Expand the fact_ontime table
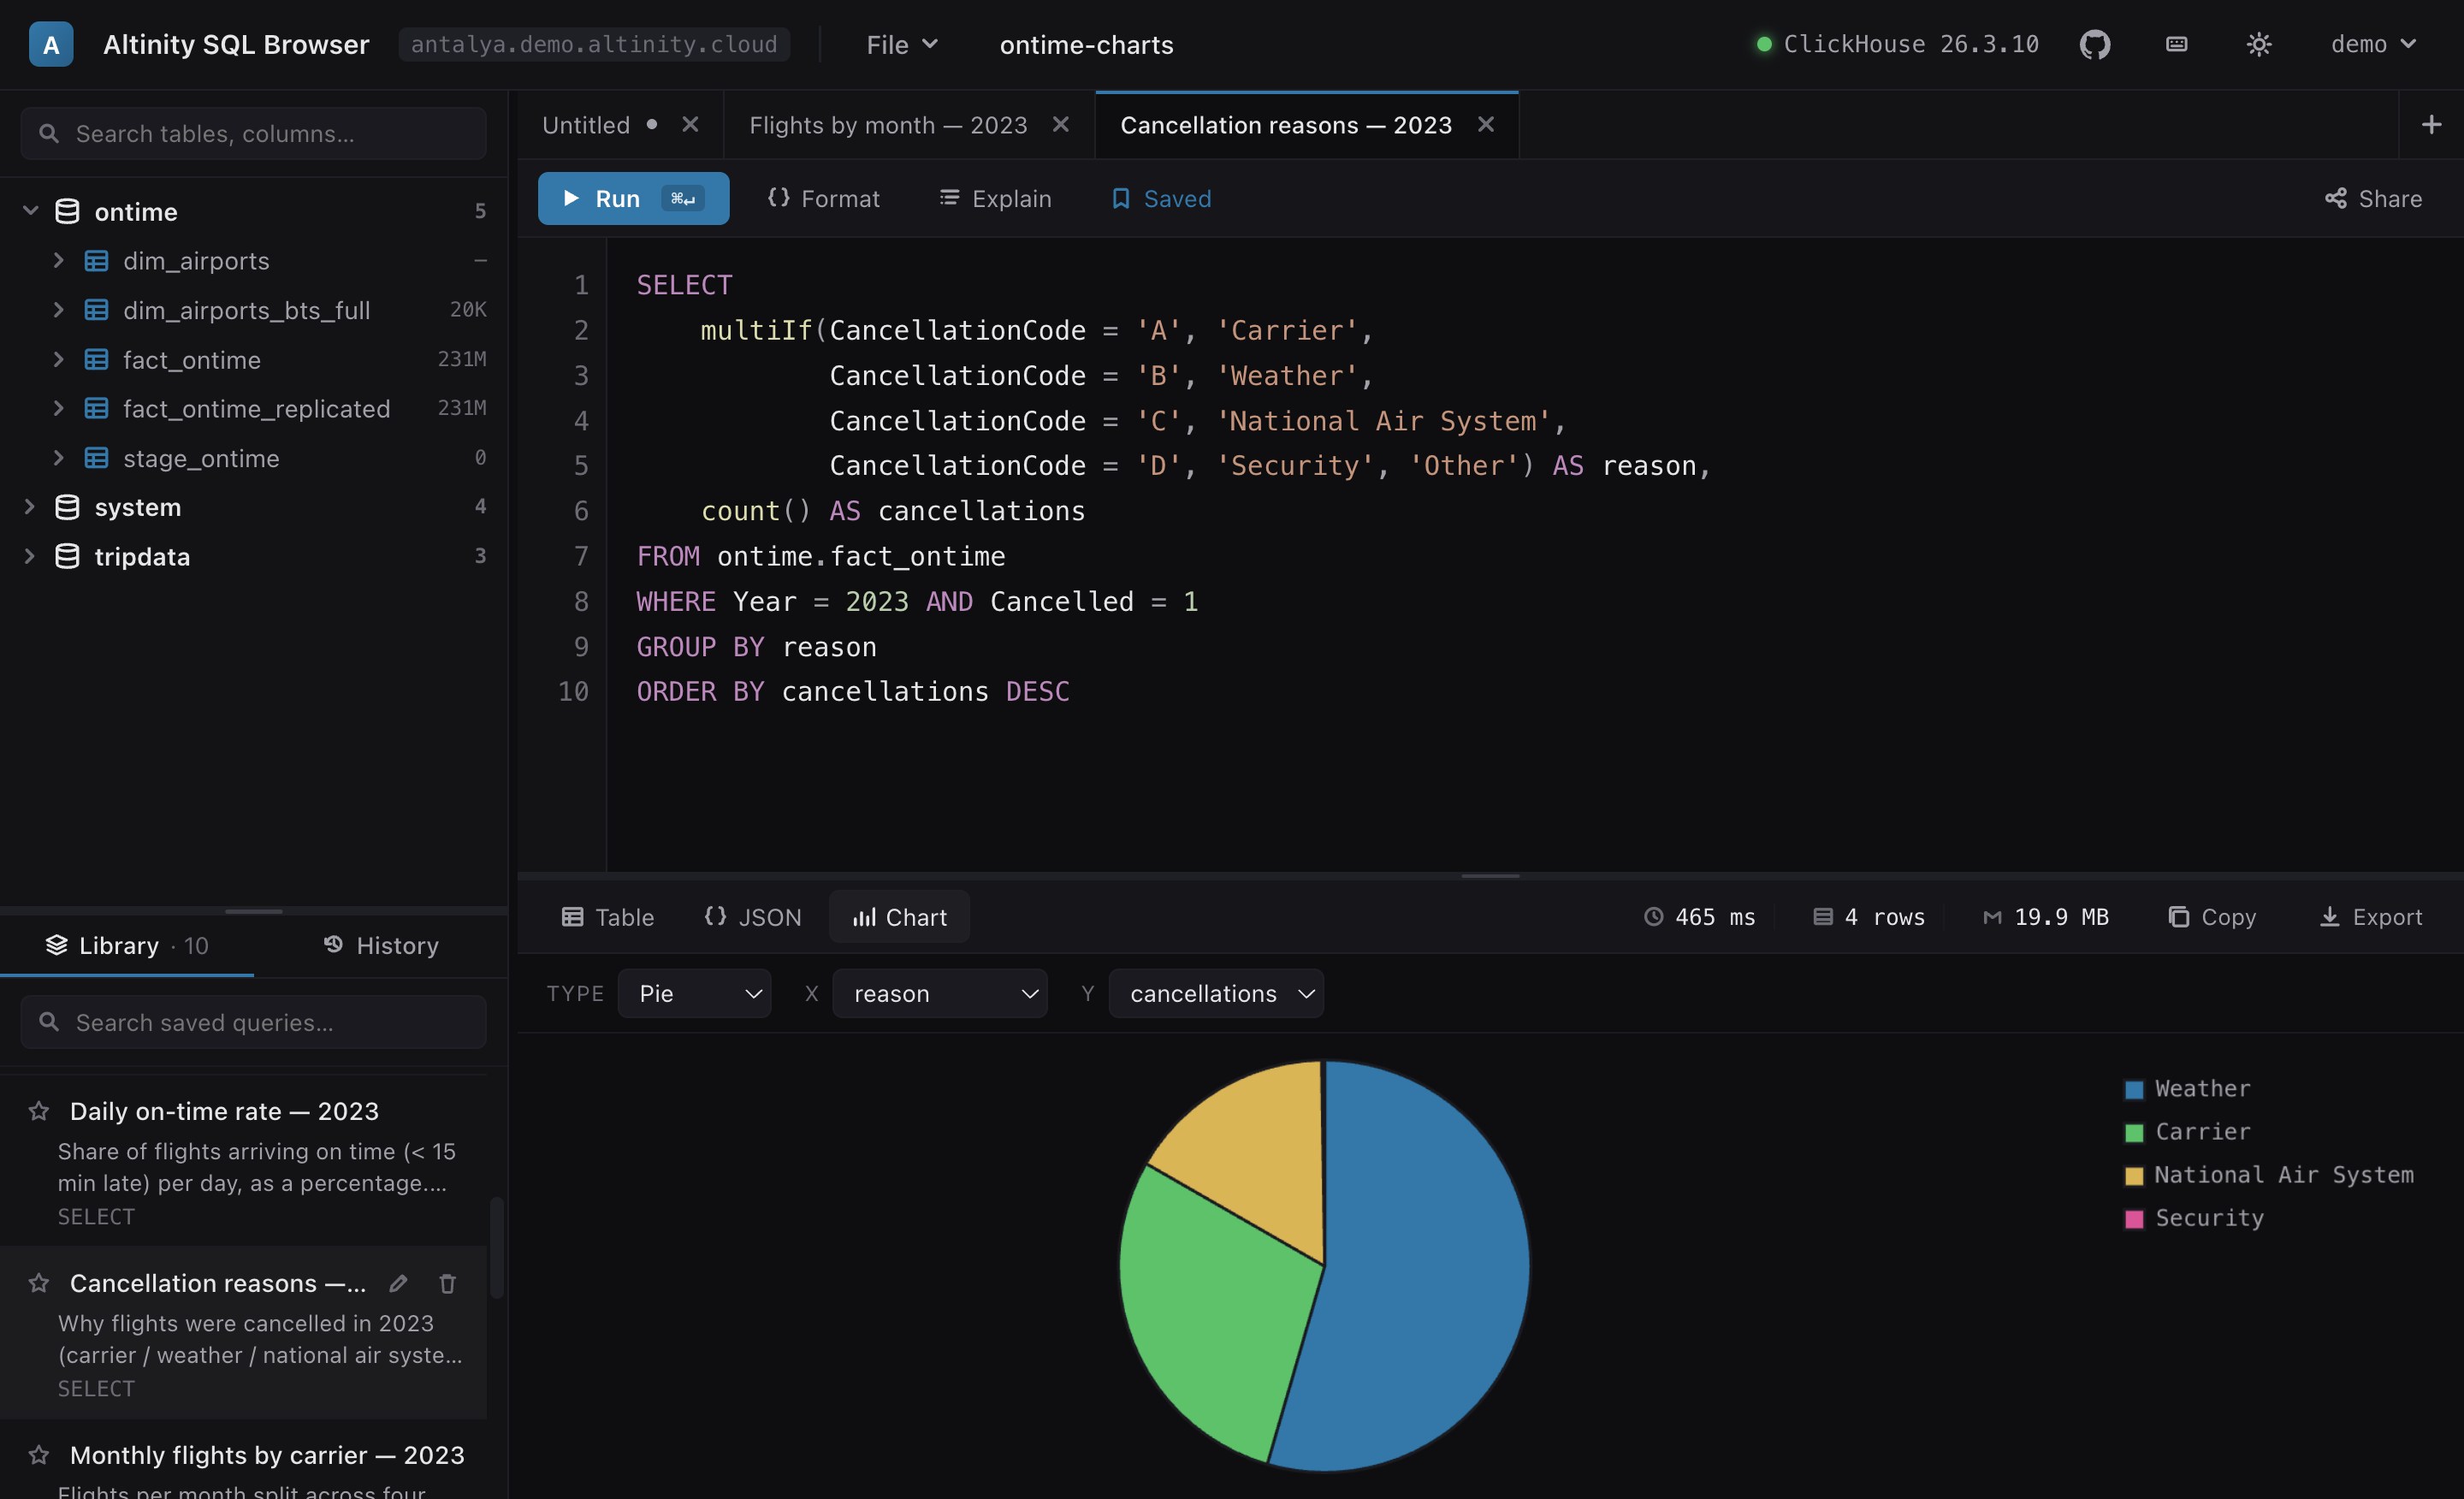The width and height of the screenshot is (2464, 1499). pos(58,360)
